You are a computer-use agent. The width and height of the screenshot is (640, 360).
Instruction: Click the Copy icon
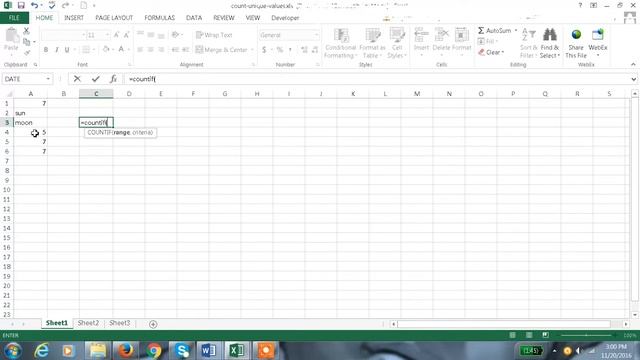[x=27, y=42]
